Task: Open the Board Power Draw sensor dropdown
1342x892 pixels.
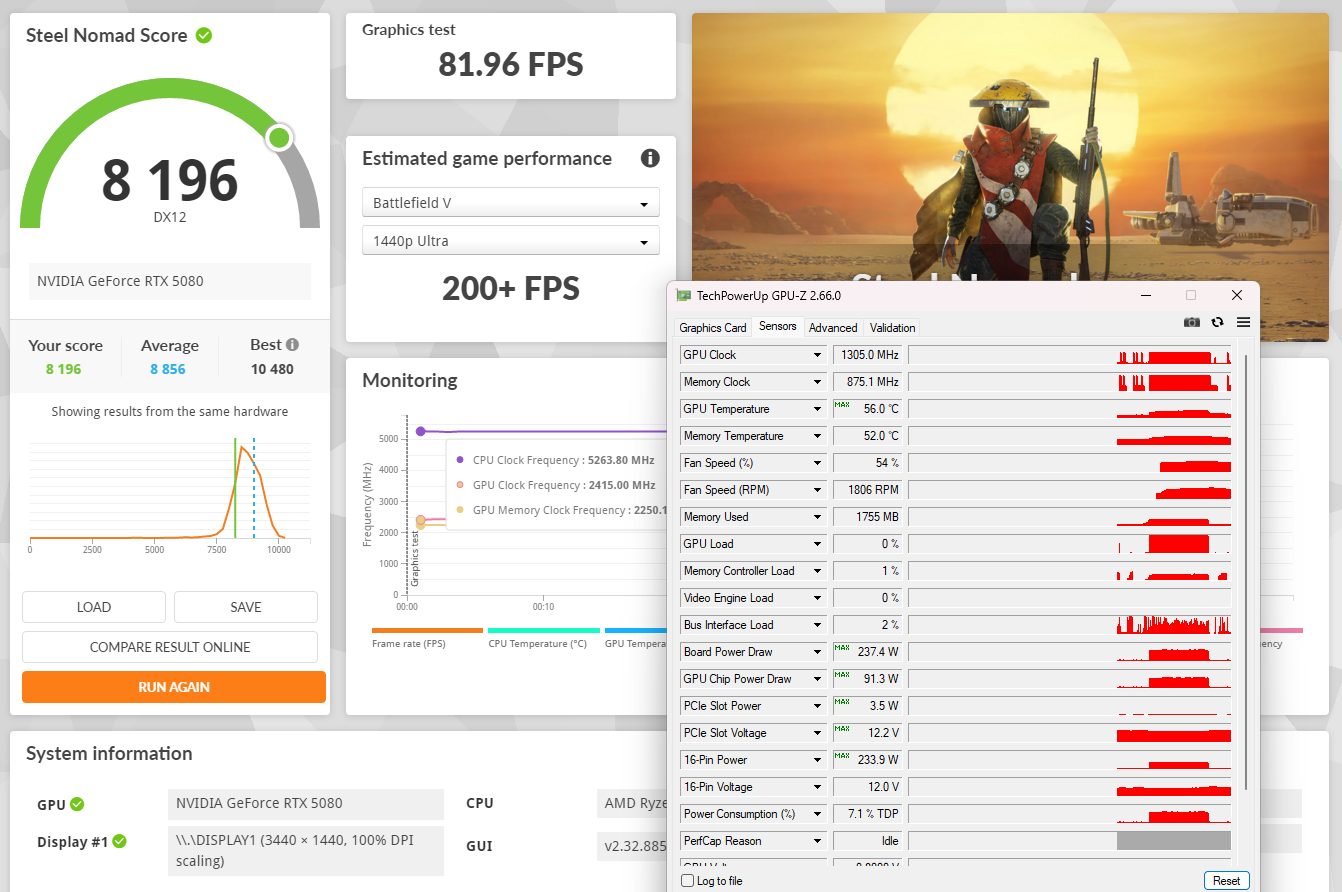Action: point(817,652)
